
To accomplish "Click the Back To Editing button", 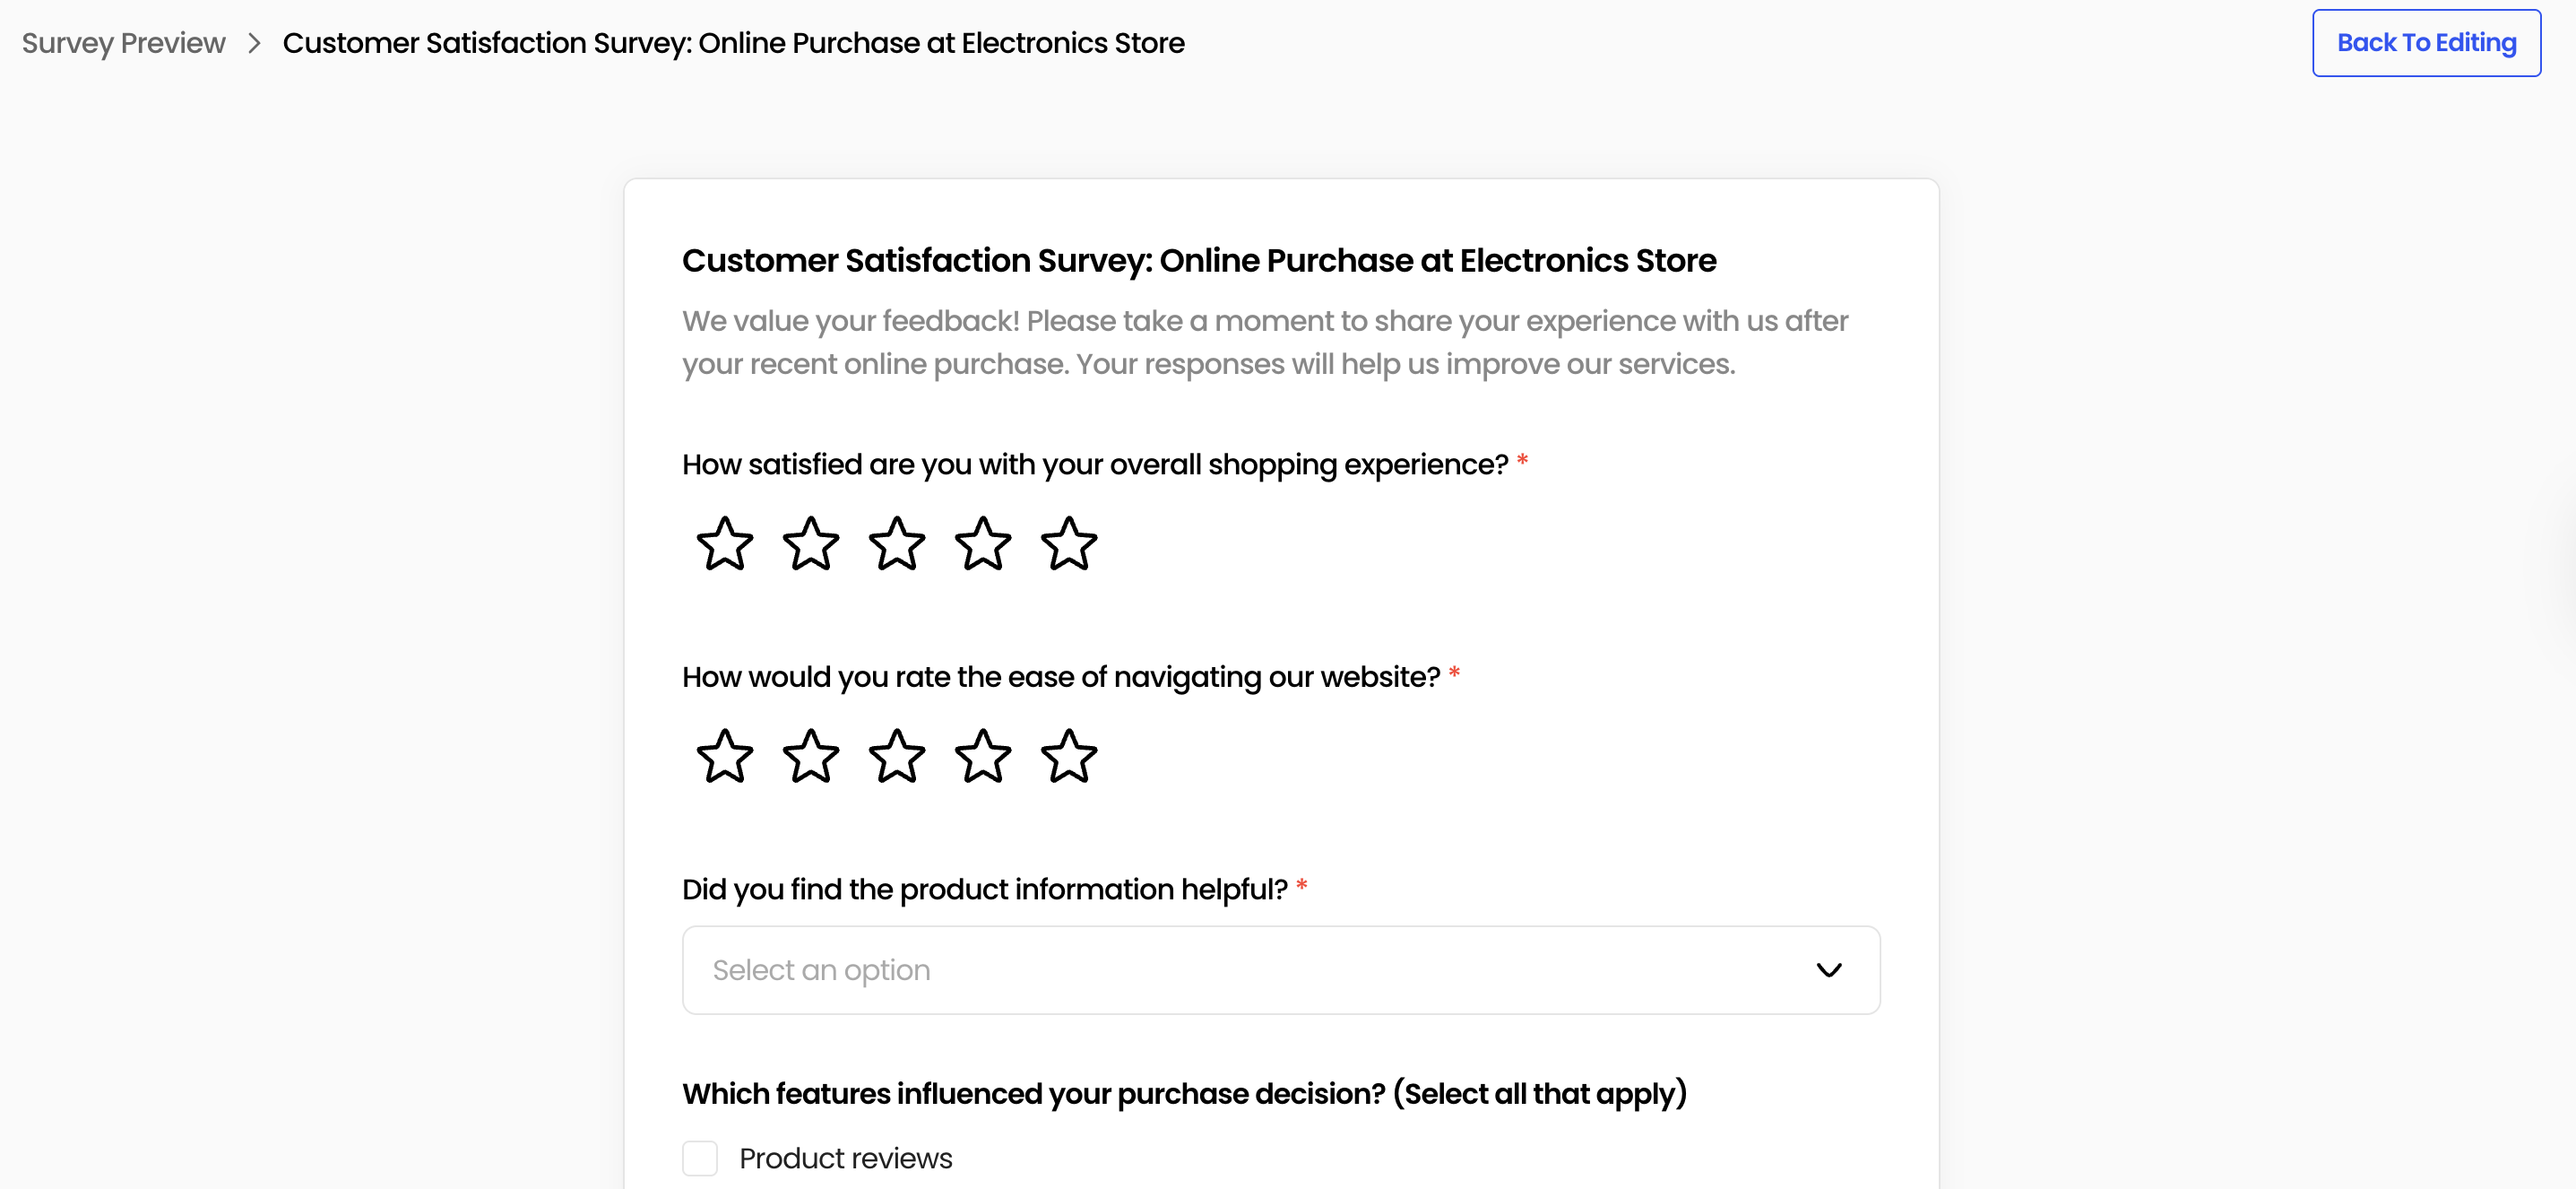I will click(2425, 42).
